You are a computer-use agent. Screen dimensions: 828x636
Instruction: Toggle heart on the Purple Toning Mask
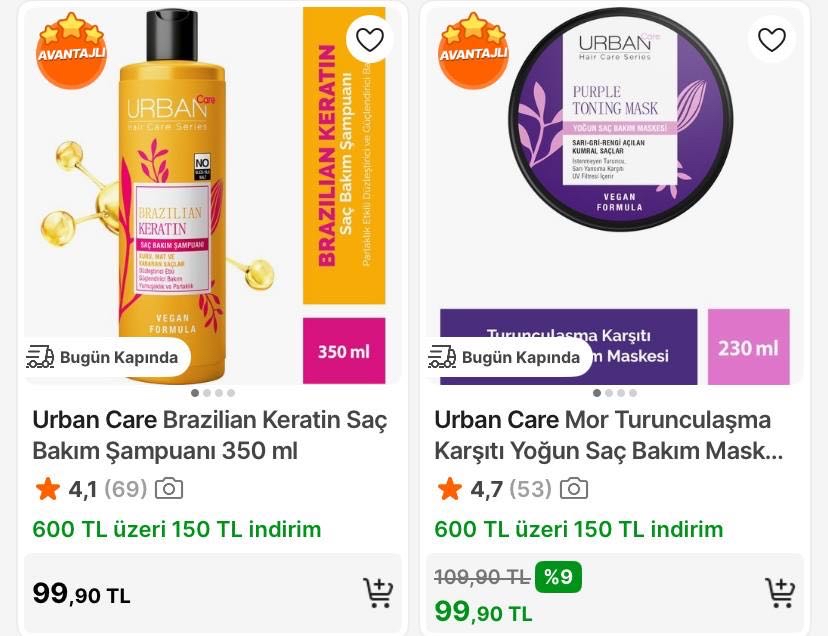tap(771, 40)
